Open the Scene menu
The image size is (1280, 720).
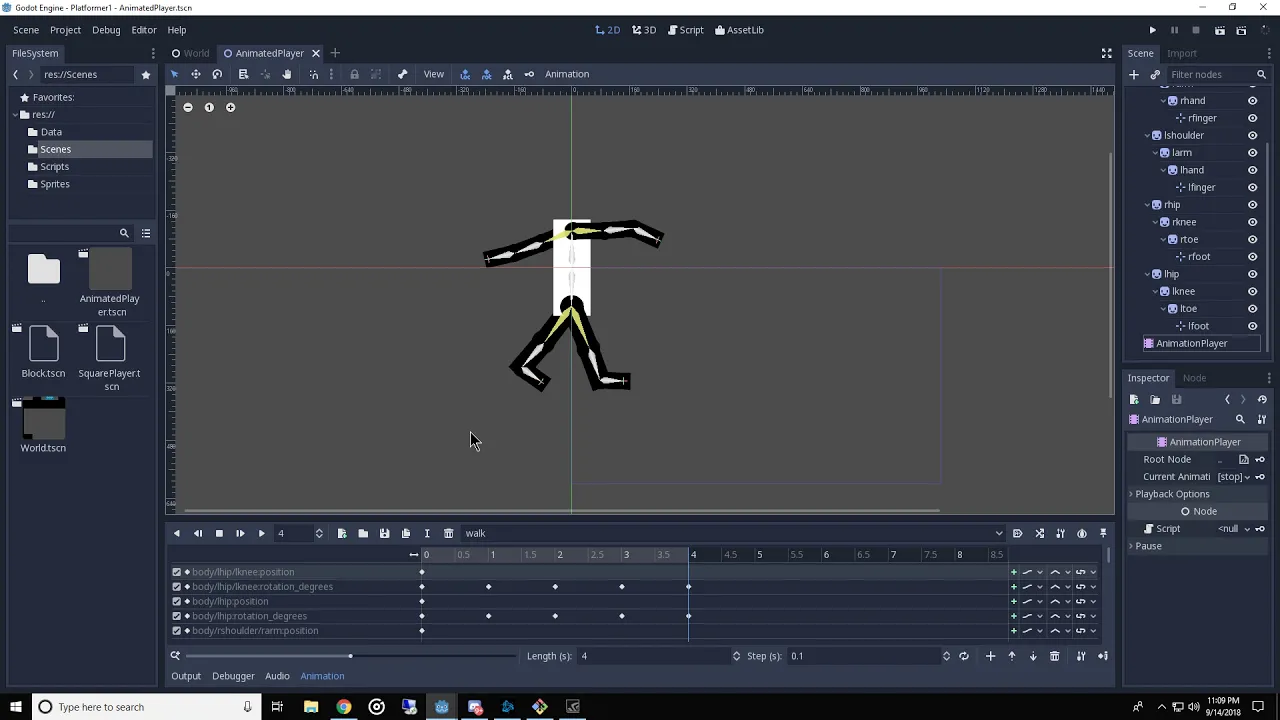pos(26,30)
